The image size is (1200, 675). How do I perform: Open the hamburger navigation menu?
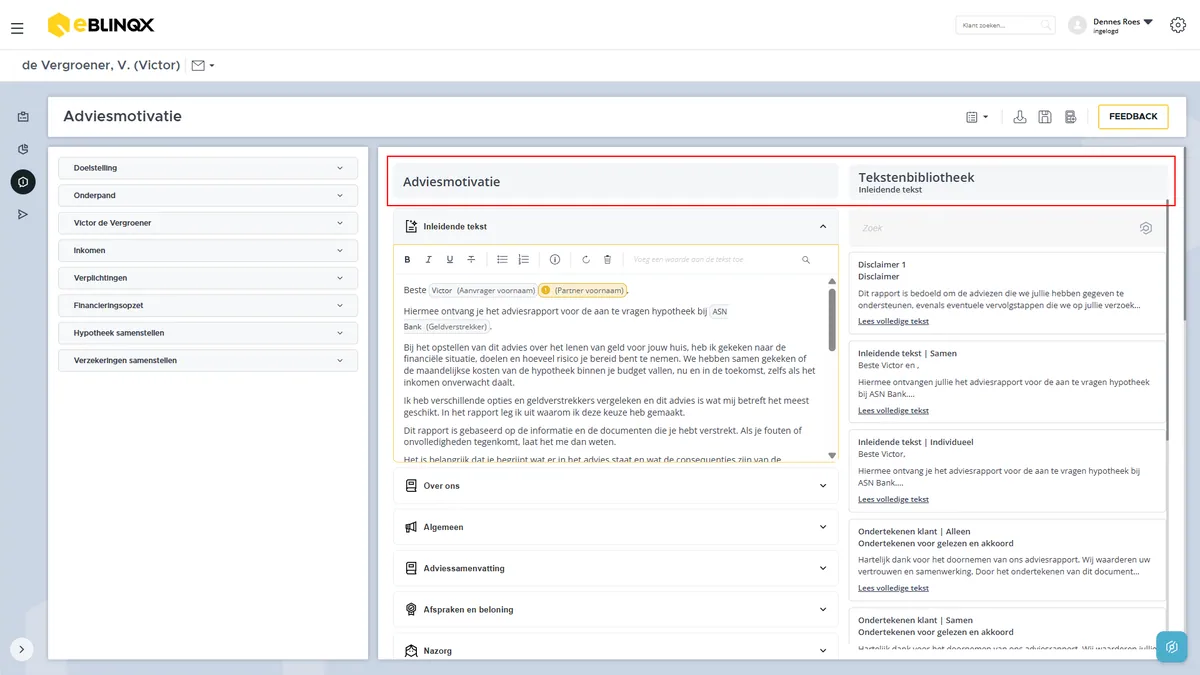click(x=17, y=28)
